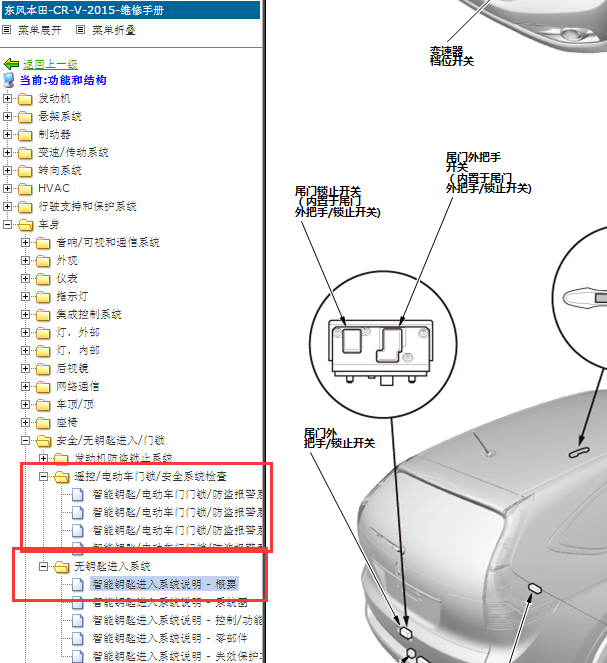Expand the 悬架系统 folder node

[7, 116]
